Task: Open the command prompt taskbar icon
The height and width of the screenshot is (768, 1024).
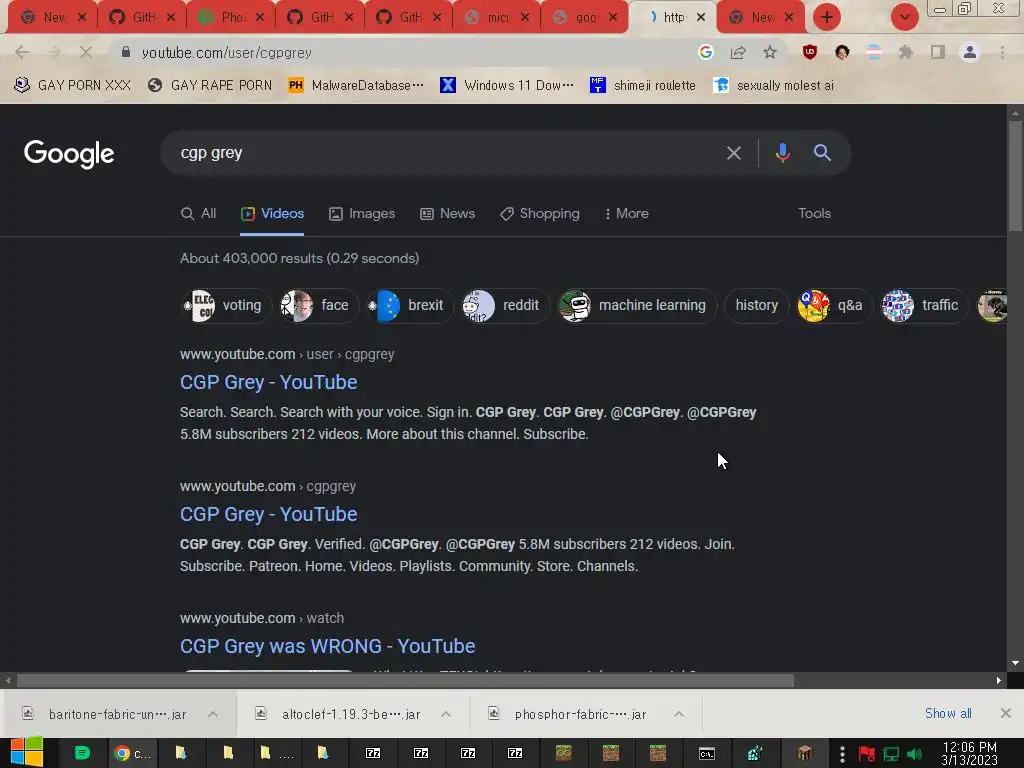Action: click(707, 754)
